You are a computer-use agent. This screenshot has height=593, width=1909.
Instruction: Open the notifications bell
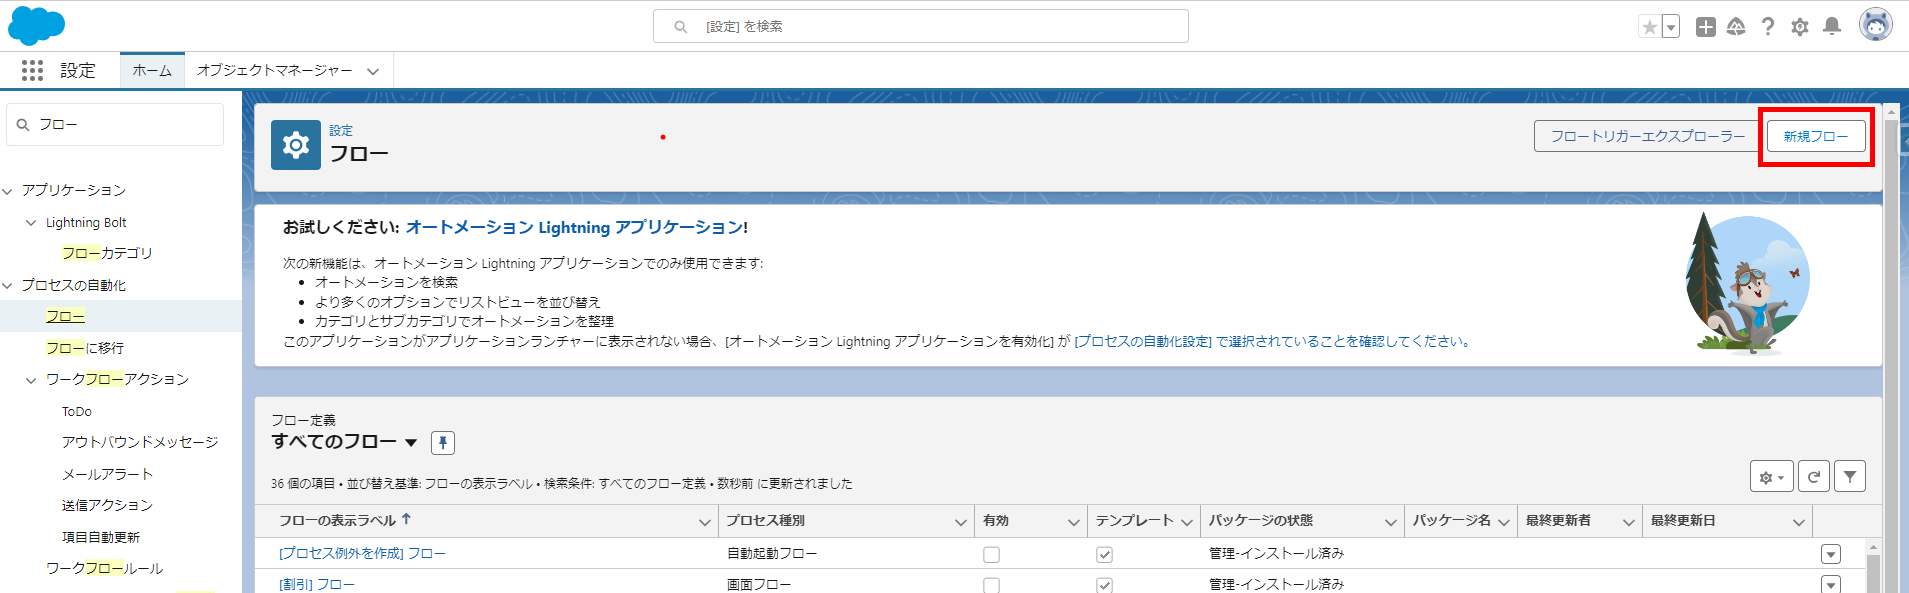[1832, 27]
